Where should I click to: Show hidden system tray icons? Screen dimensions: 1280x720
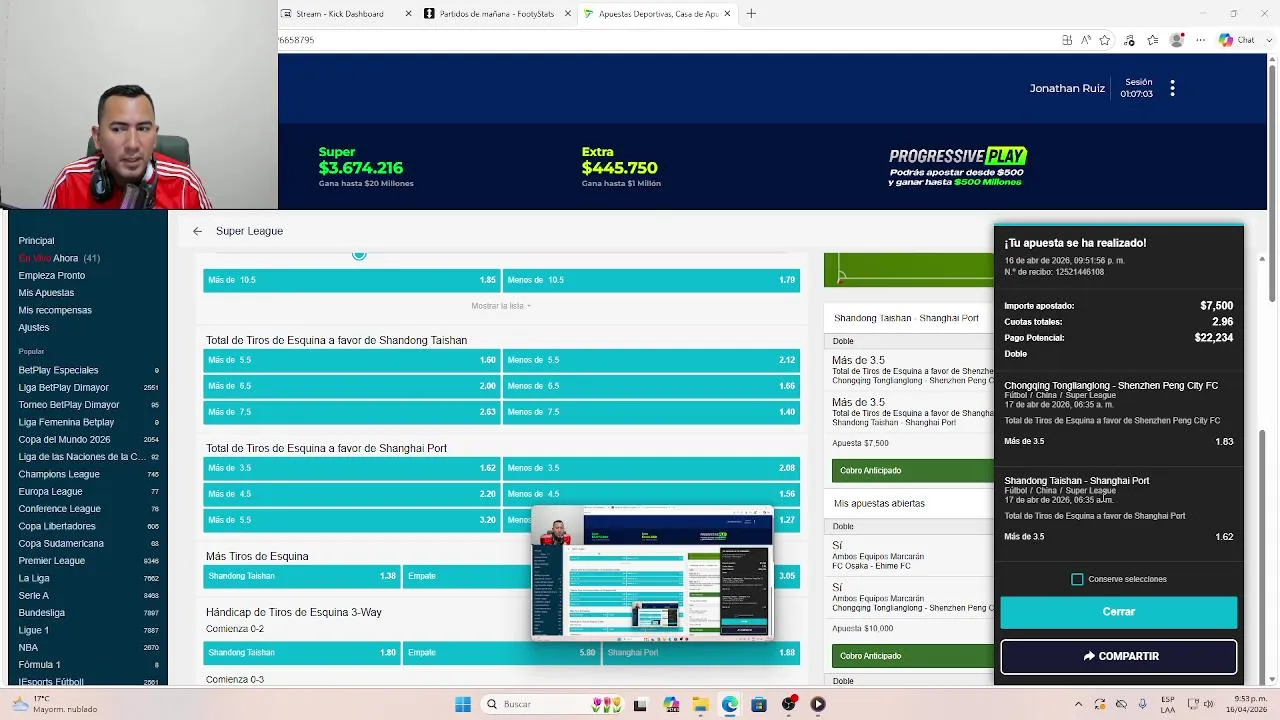point(1078,704)
